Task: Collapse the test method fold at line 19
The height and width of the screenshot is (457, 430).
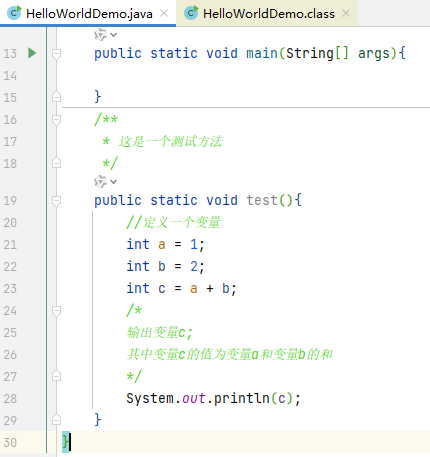Action: point(56,201)
